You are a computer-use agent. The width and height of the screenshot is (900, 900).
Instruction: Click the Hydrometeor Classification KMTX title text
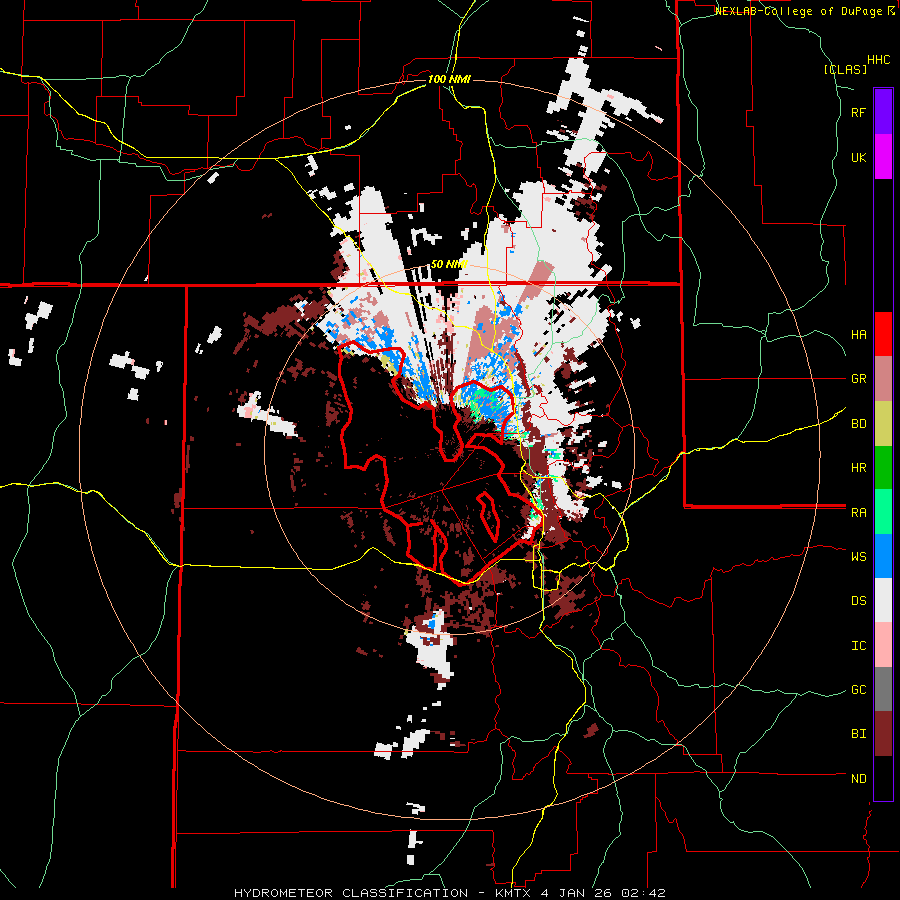tap(449, 893)
